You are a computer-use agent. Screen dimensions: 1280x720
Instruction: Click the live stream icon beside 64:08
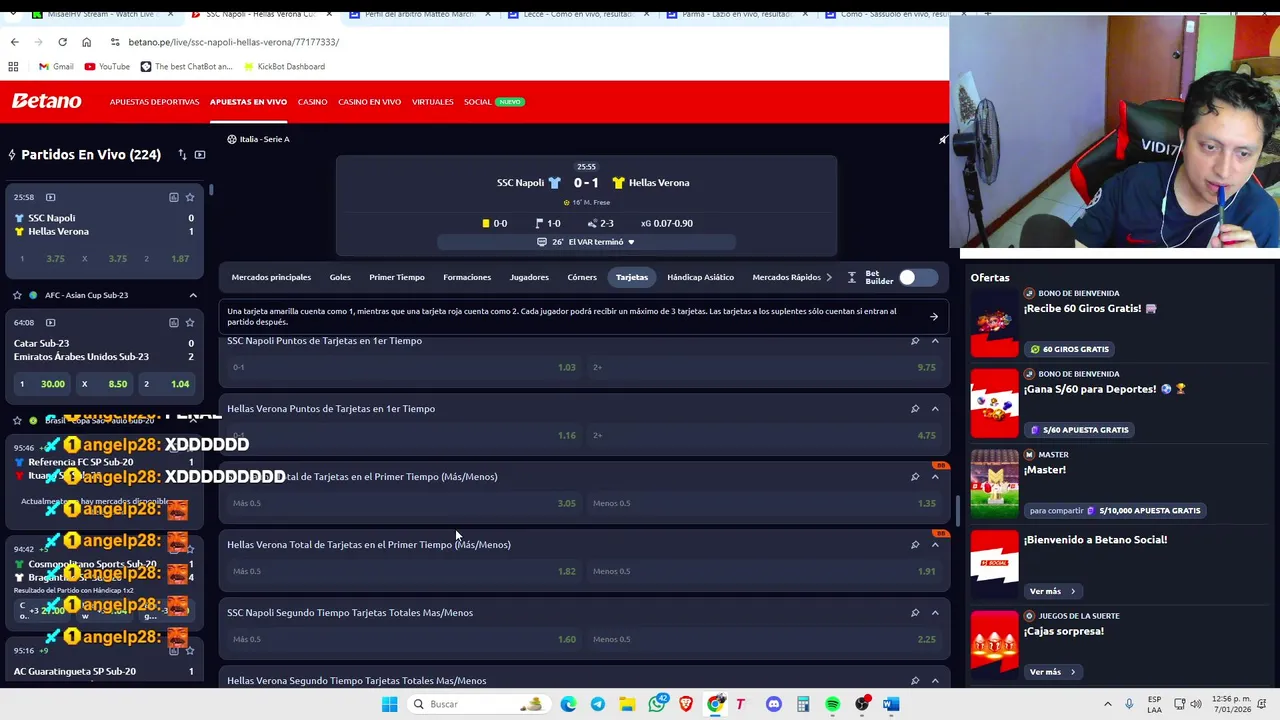pos(50,322)
